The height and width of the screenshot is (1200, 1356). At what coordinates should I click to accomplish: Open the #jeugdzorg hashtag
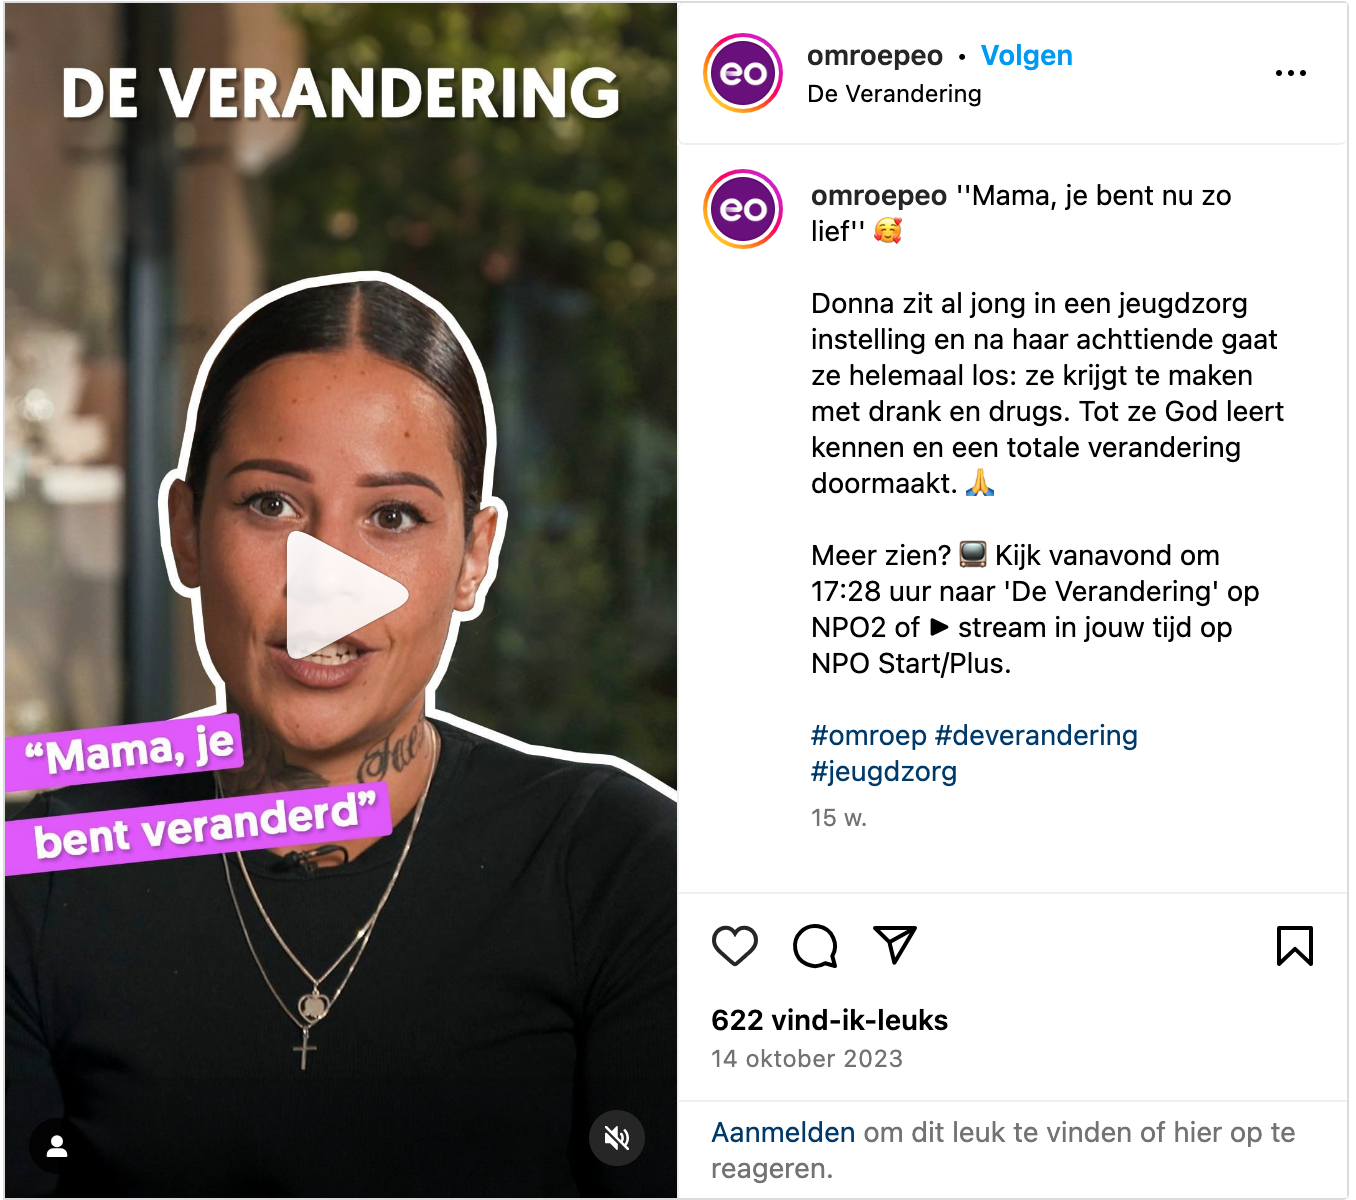884,772
